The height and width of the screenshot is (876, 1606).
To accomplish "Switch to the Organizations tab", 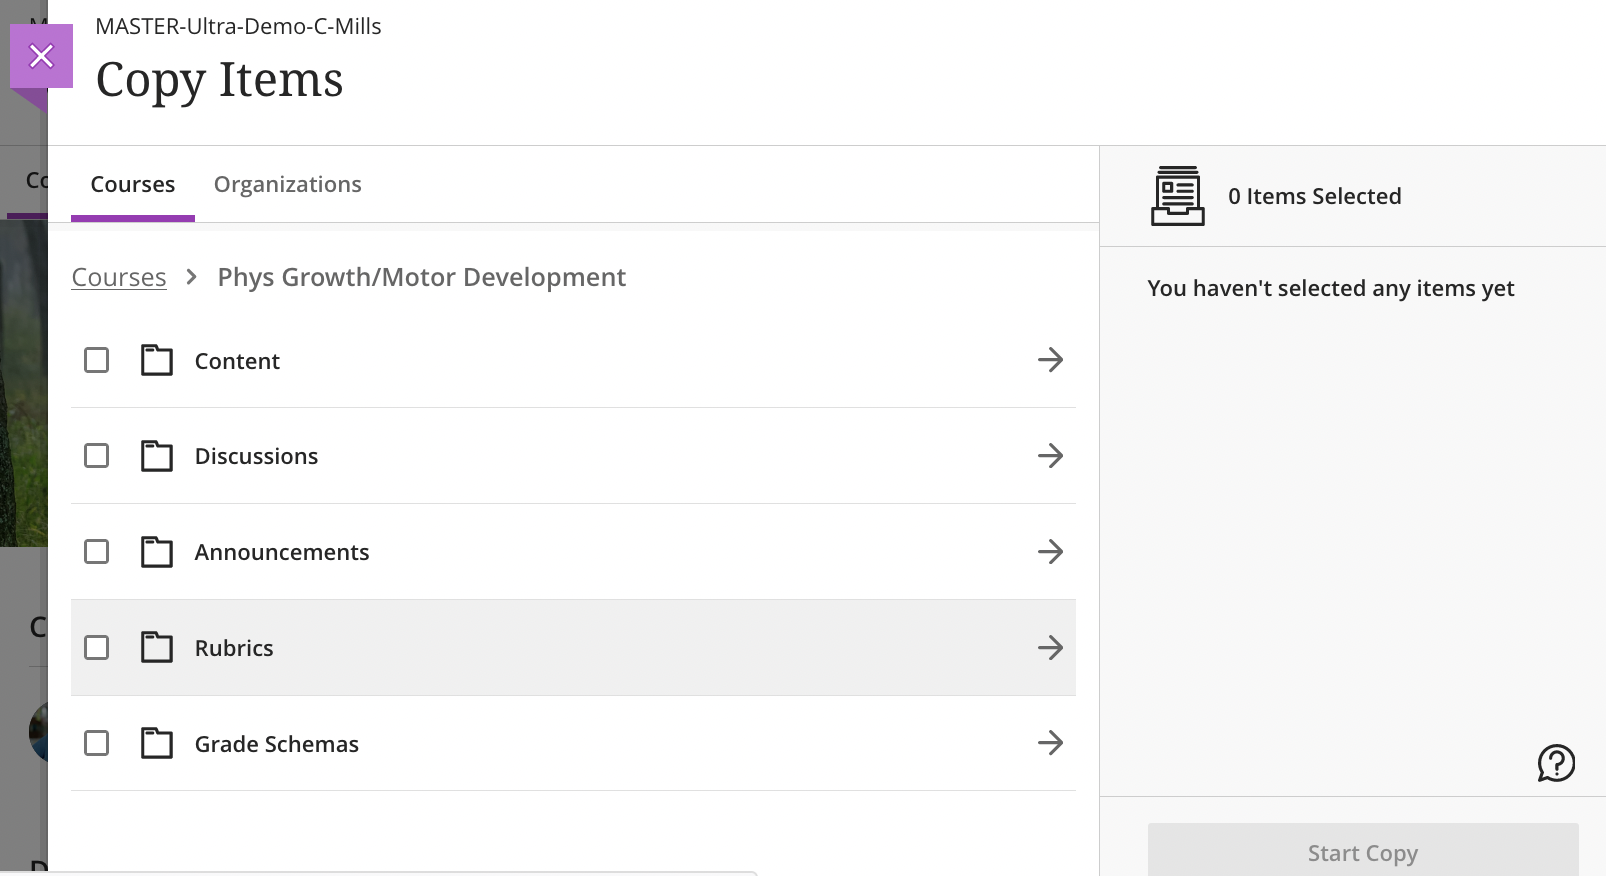I will (287, 184).
